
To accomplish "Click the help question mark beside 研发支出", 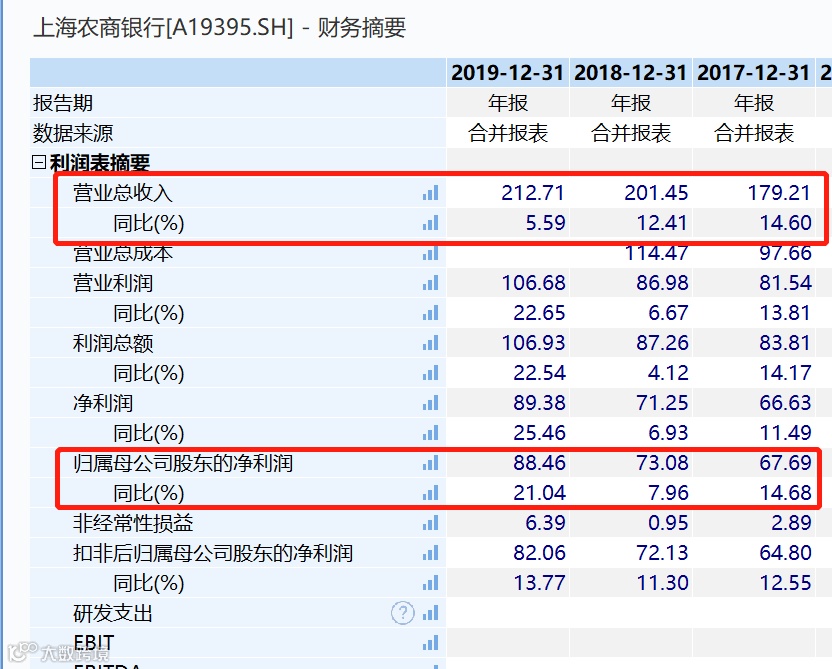I will click(x=403, y=613).
